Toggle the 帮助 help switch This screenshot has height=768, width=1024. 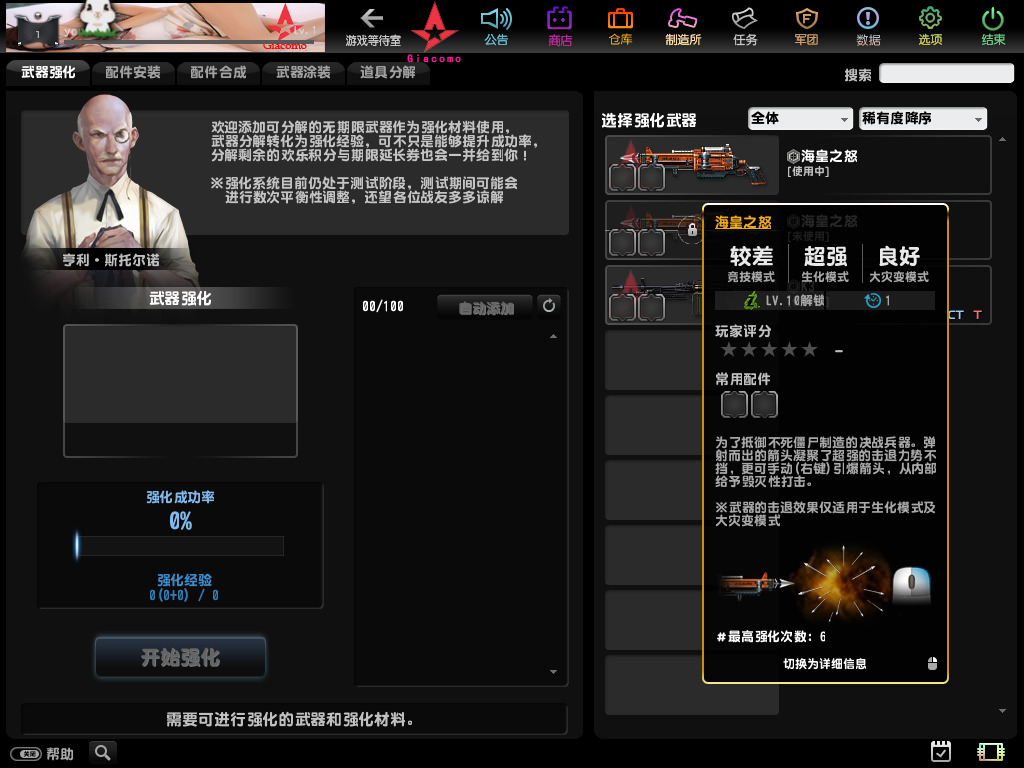[27, 754]
